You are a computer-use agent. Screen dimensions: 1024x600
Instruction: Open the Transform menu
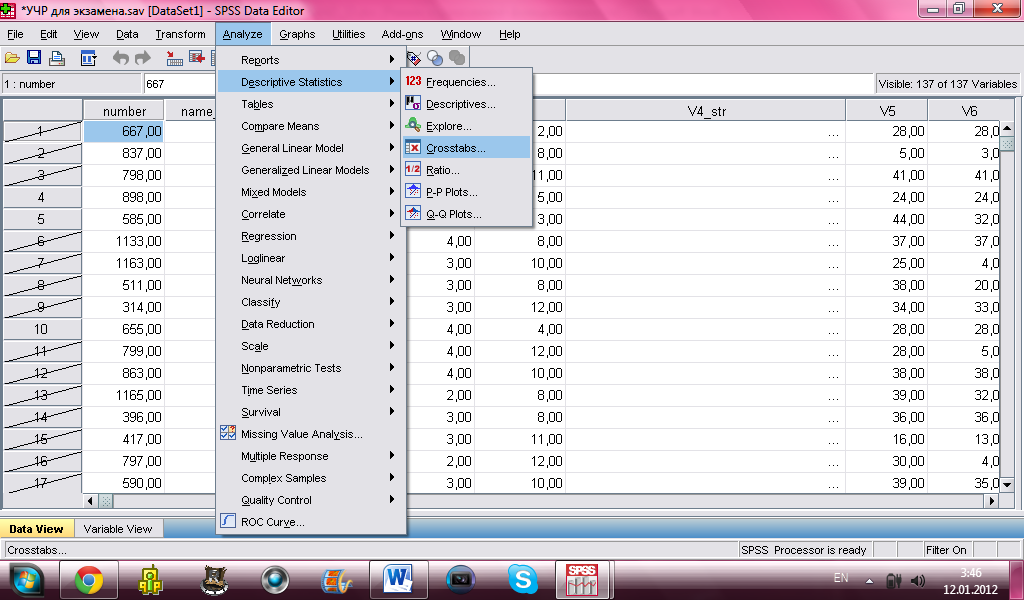tap(180, 34)
